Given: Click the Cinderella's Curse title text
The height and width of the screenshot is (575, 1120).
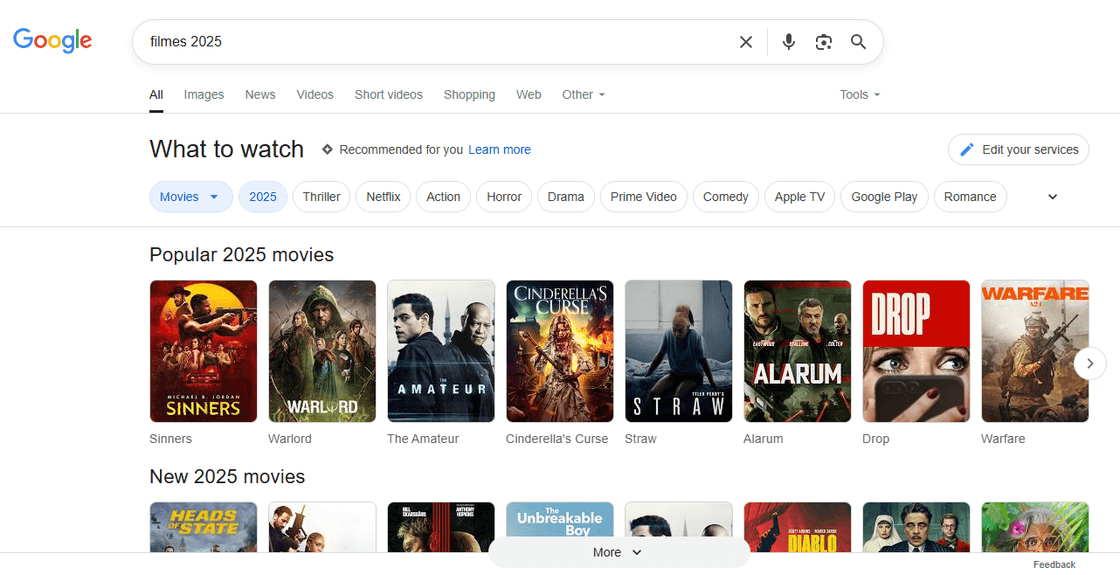Looking at the screenshot, I should pos(557,439).
